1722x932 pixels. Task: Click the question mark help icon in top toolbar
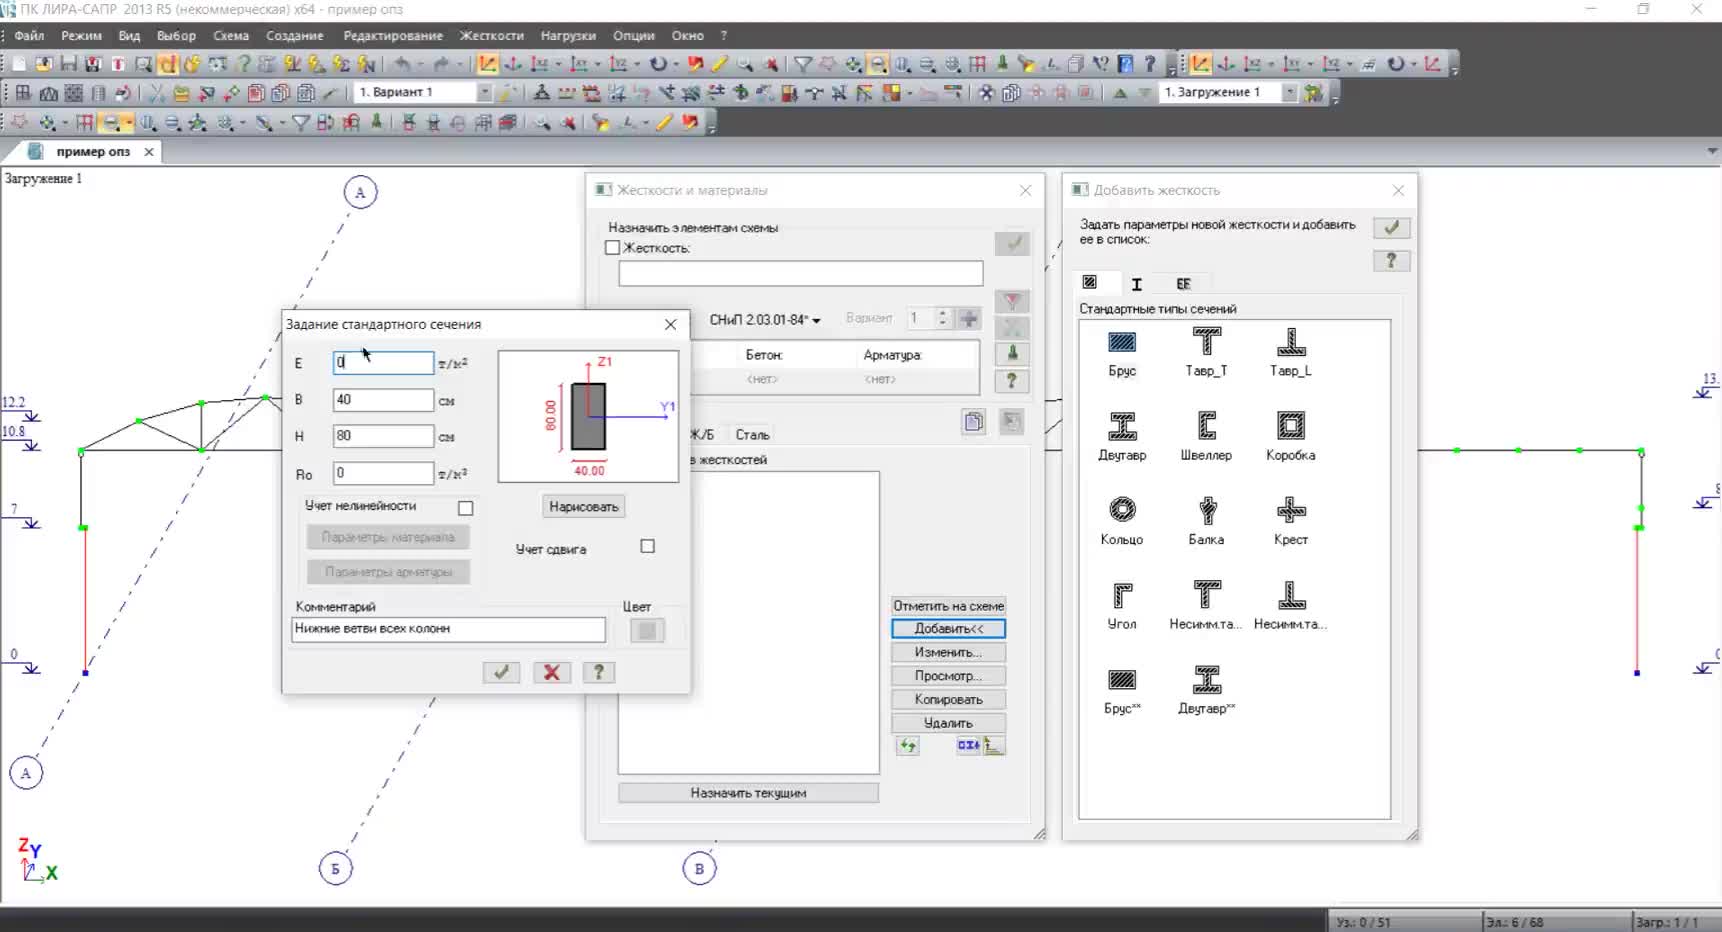point(1150,64)
